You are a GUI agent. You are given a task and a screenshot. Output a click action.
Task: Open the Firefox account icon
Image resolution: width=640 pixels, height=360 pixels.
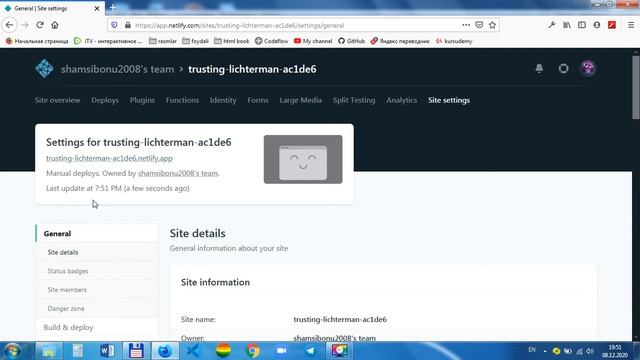(x=597, y=25)
